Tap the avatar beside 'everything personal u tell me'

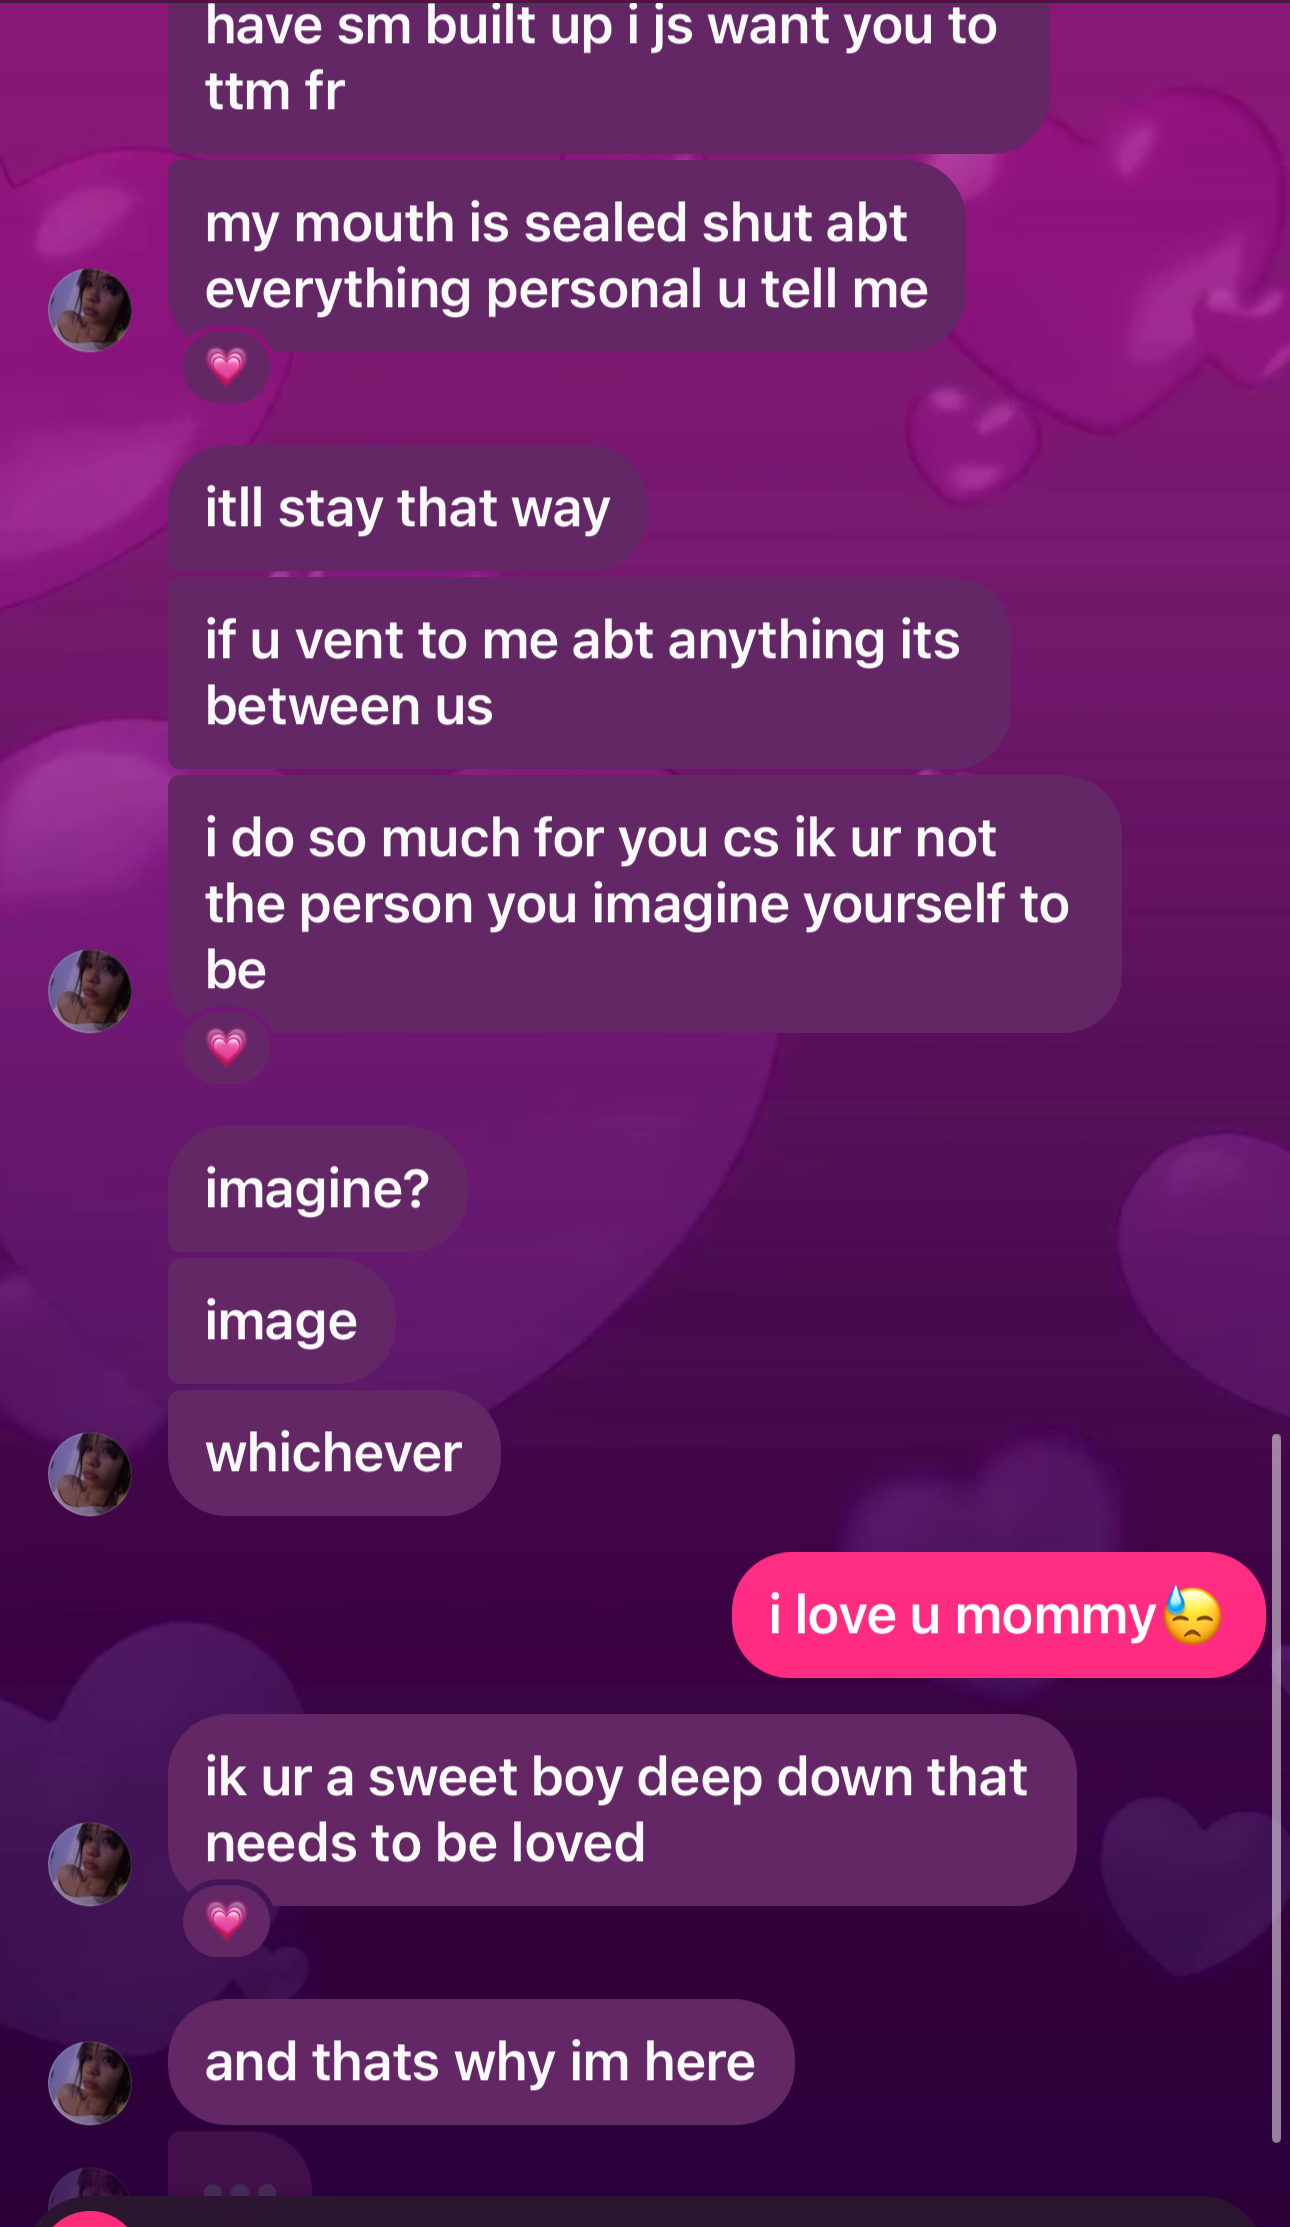pos(90,310)
